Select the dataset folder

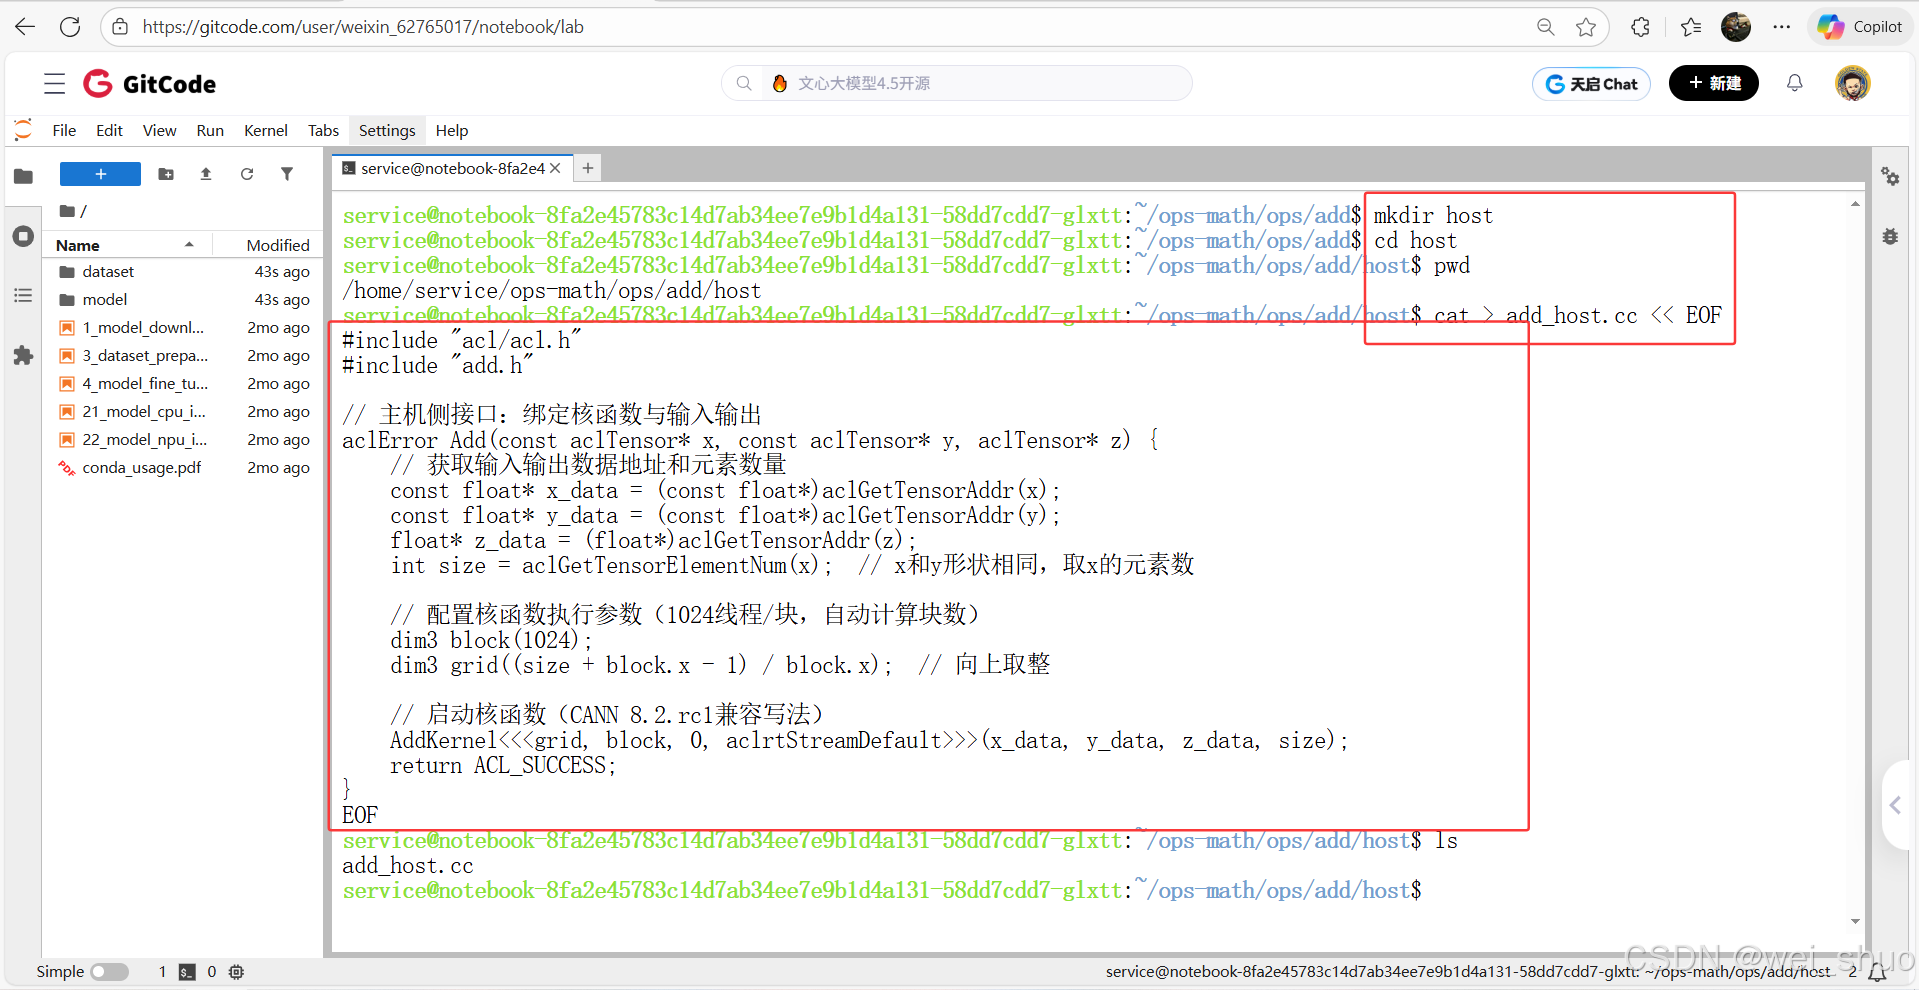coord(184,272)
